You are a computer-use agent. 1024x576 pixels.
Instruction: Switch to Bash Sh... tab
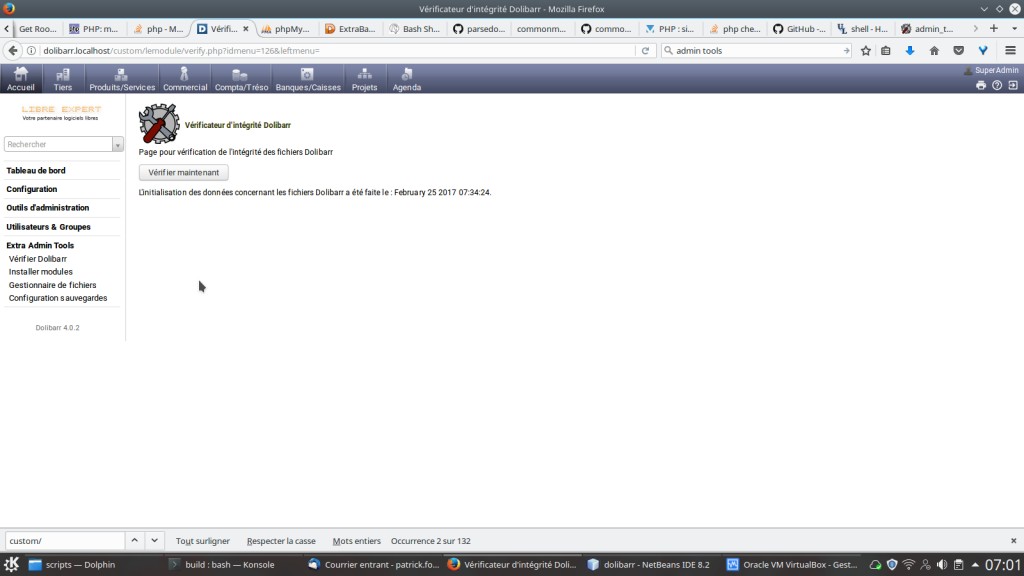(415, 29)
